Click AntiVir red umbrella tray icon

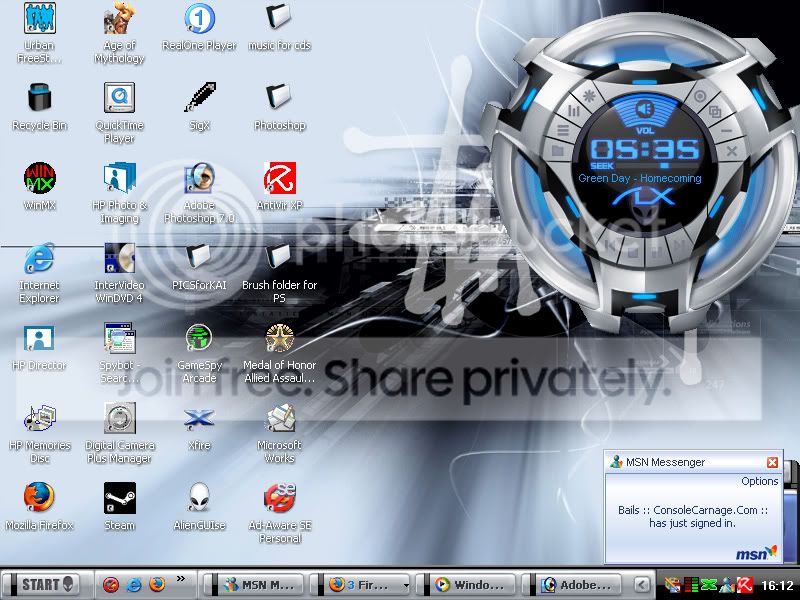(745, 585)
